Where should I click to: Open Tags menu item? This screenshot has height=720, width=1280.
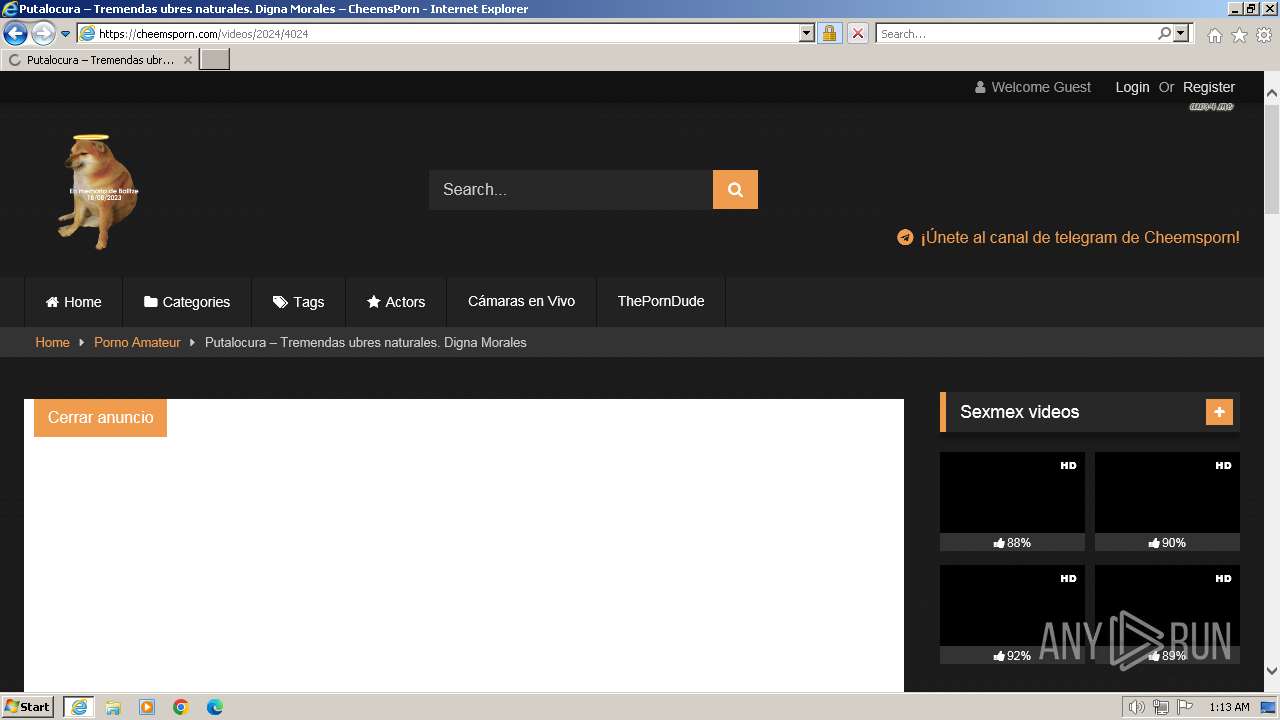pos(299,302)
